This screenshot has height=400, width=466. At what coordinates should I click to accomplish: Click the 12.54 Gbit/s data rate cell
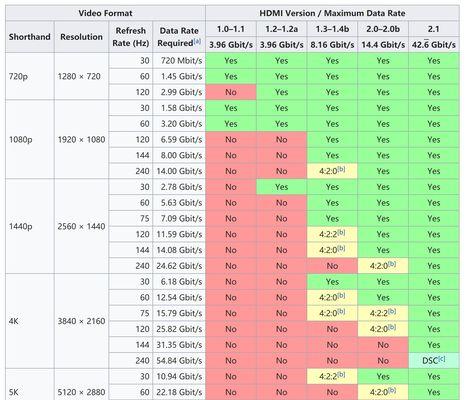(179, 297)
